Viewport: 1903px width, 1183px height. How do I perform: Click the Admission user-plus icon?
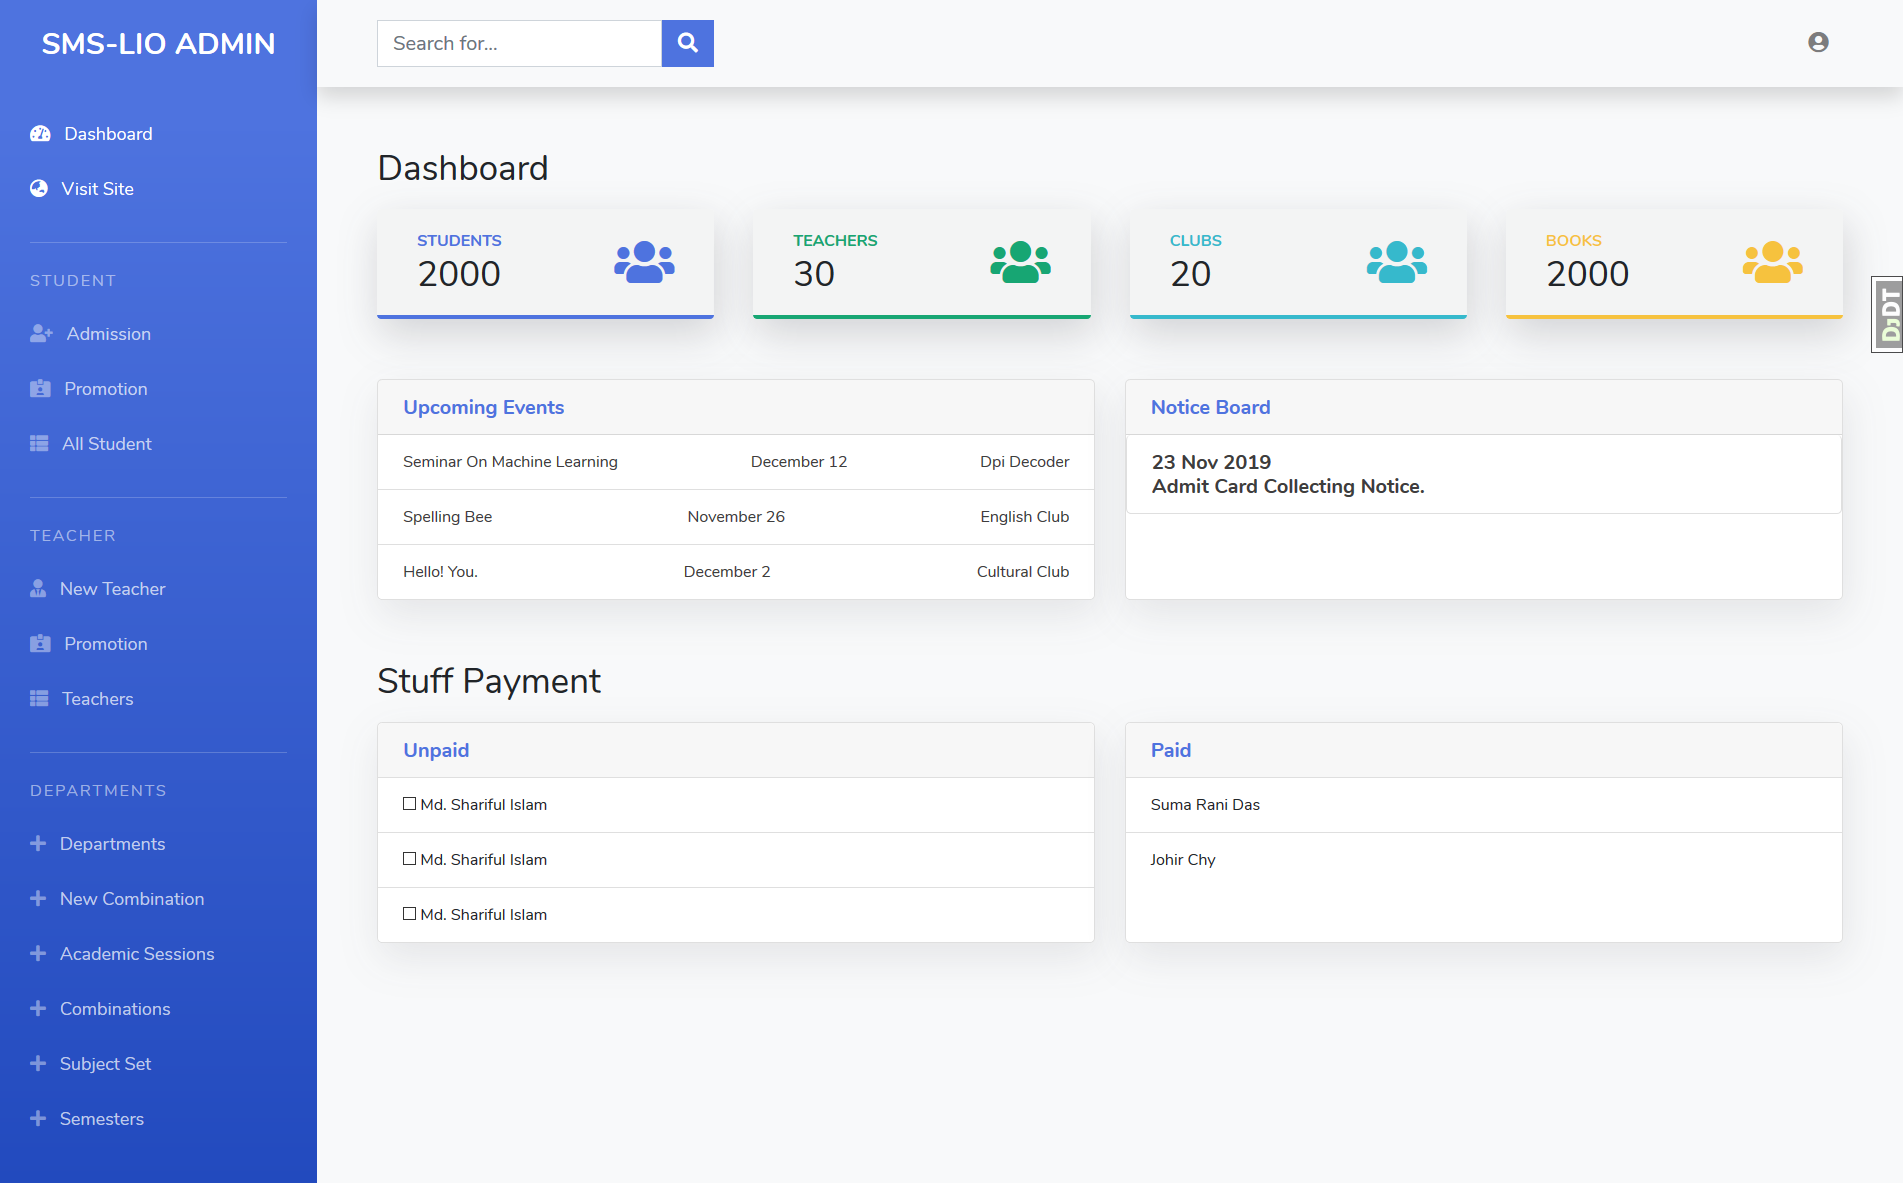pyautogui.click(x=40, y=333)
